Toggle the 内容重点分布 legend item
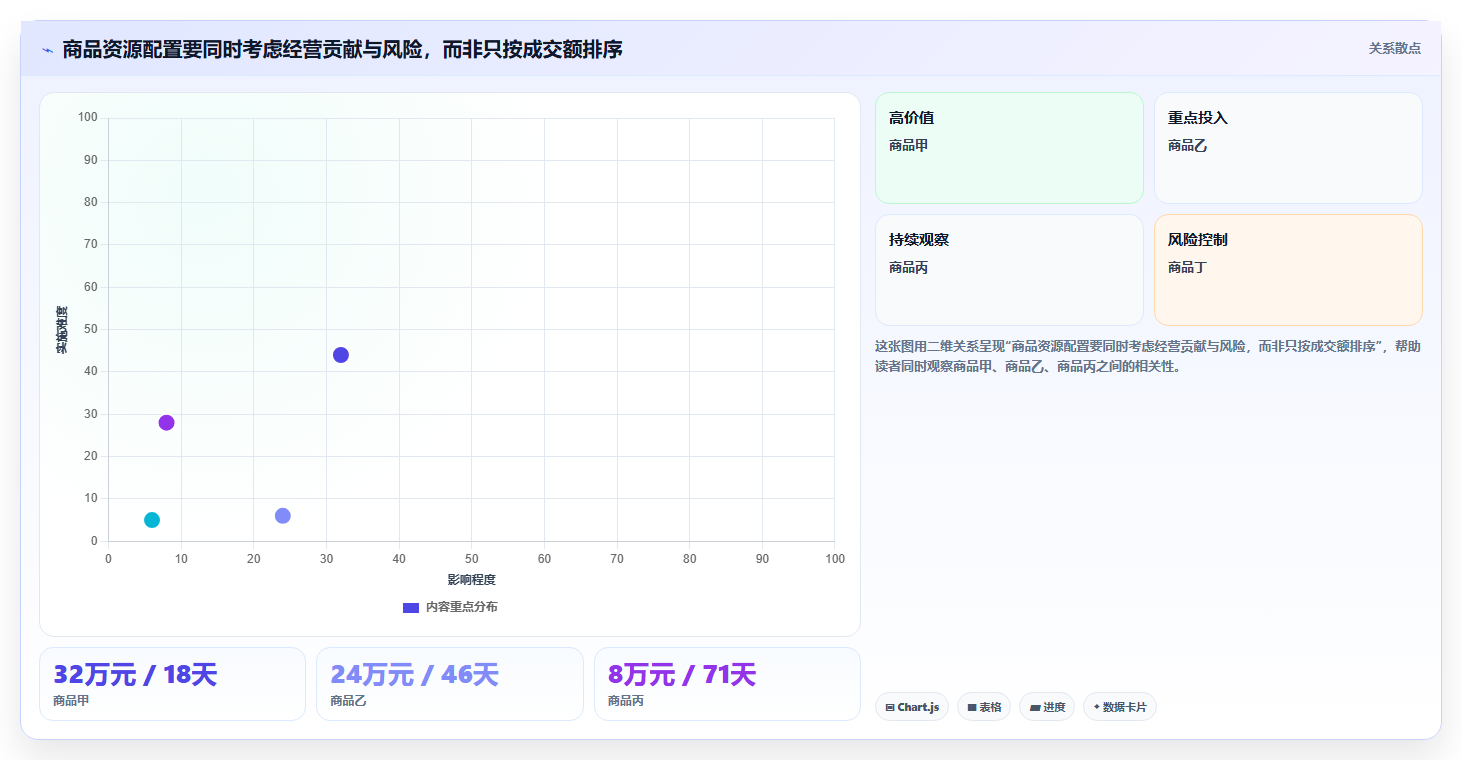 450,607
